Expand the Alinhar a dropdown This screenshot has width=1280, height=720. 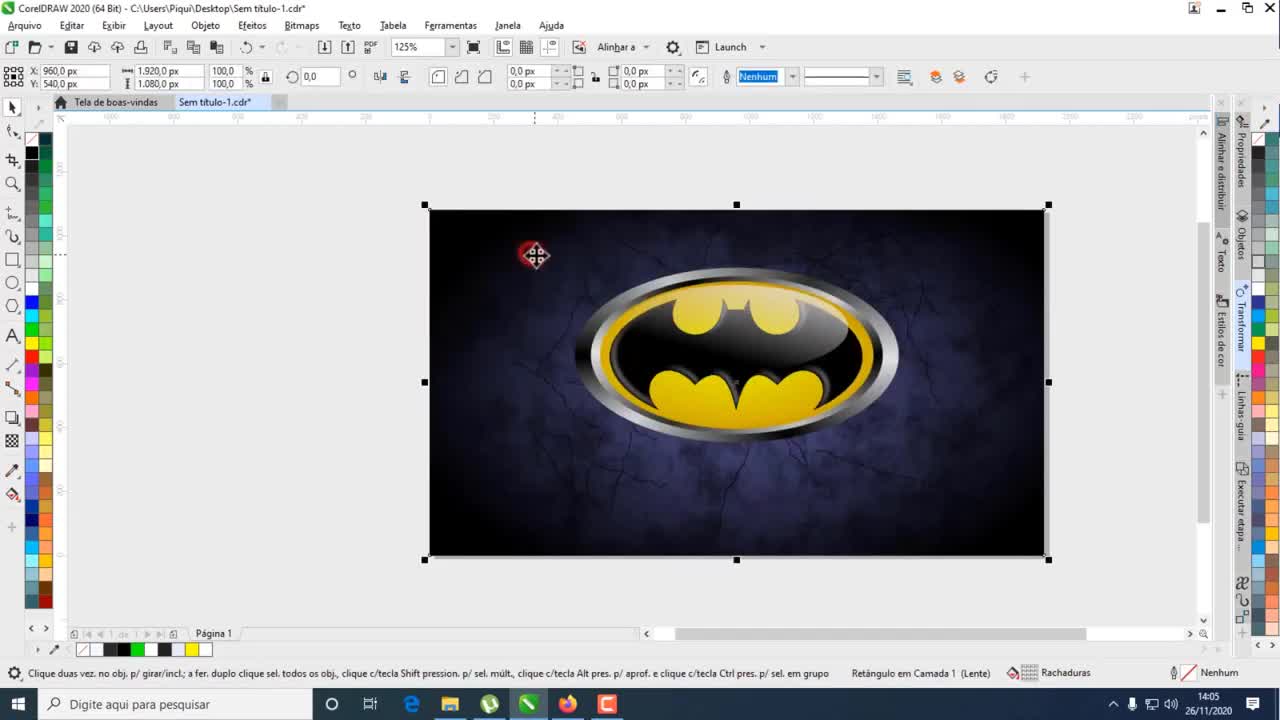click(x=646, y=47)
